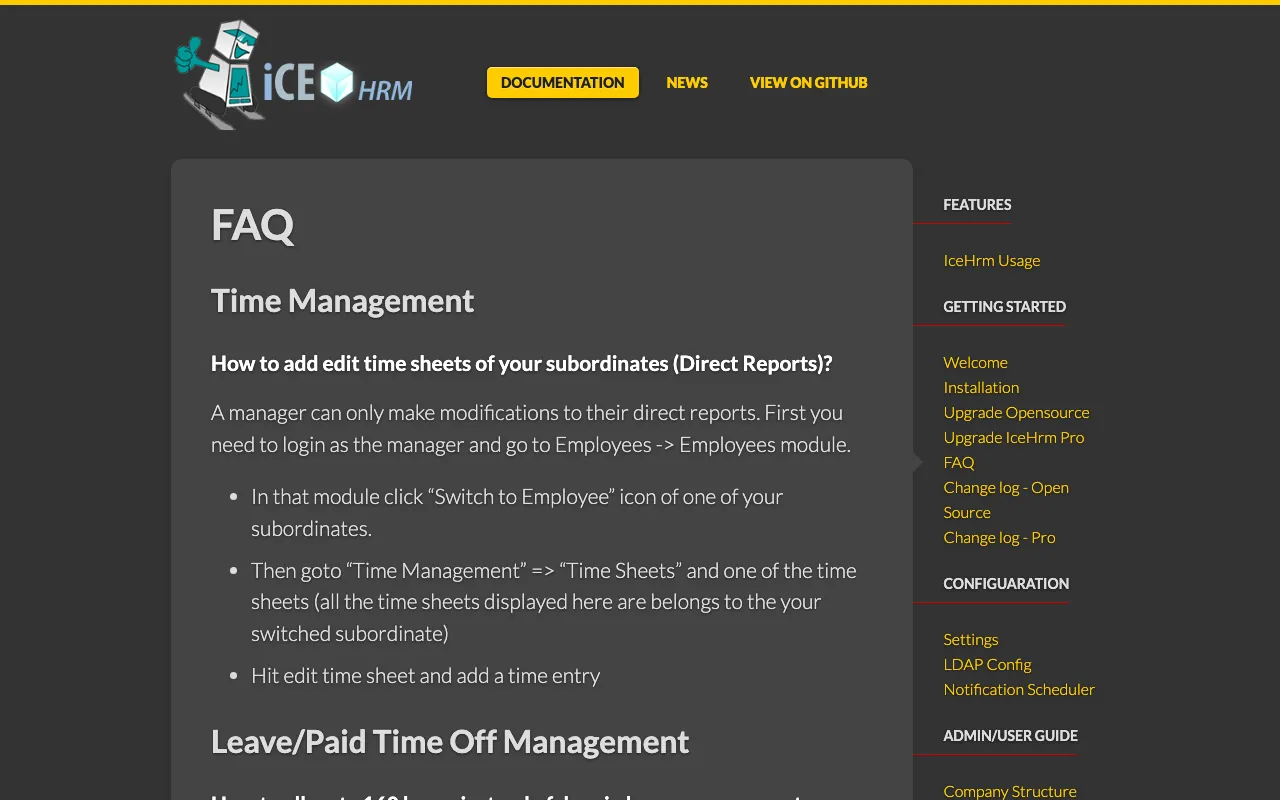Click the "A manager can only make modifications" paragraph
Viewport: 1280px width, 800px height.
click(531, 429)
